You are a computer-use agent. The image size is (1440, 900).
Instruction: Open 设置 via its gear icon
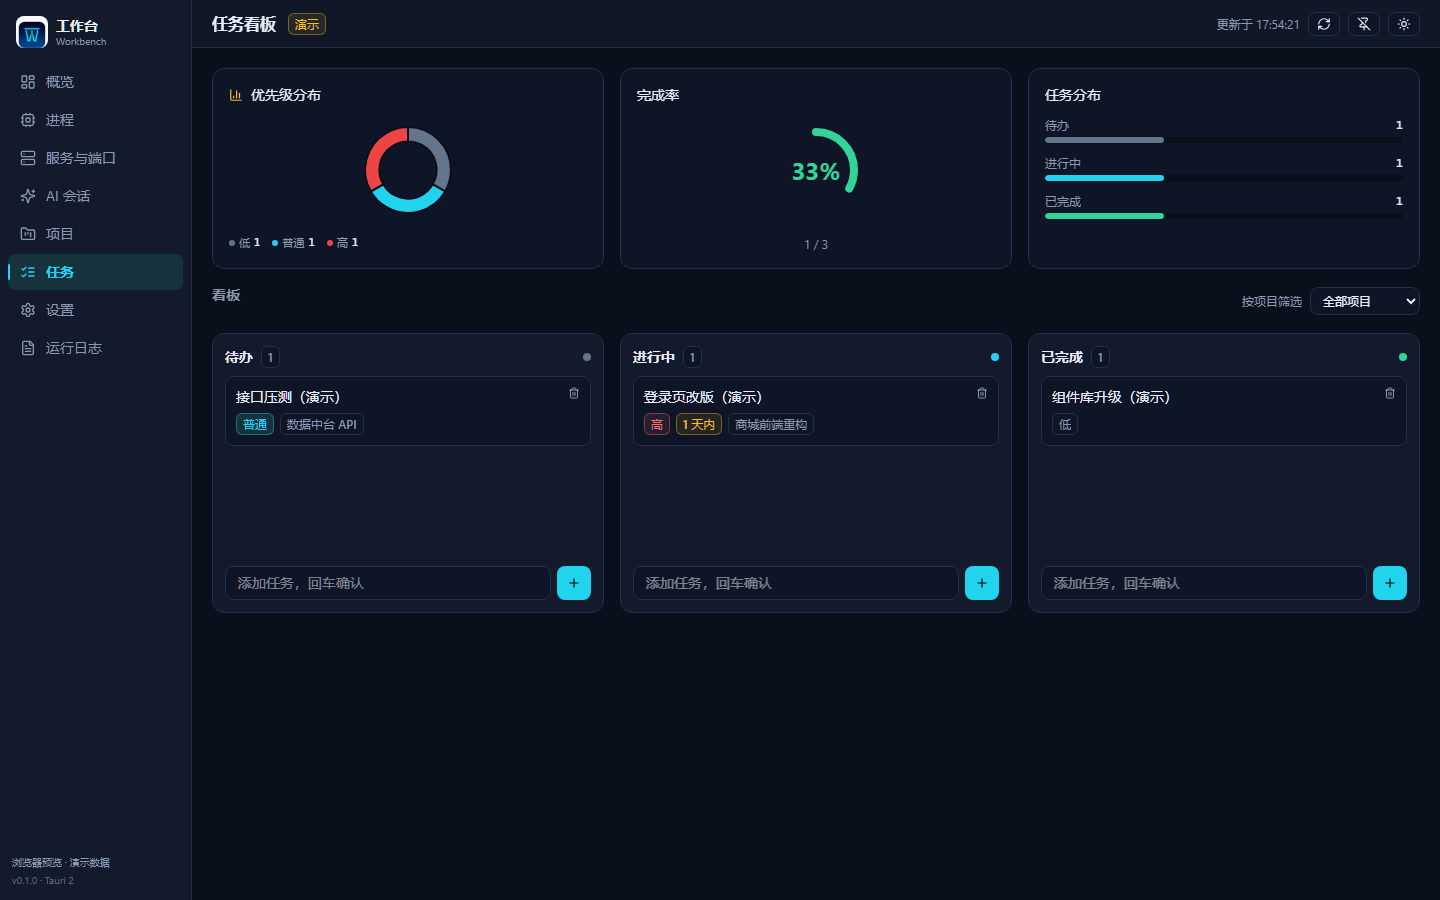click(28, 310)
